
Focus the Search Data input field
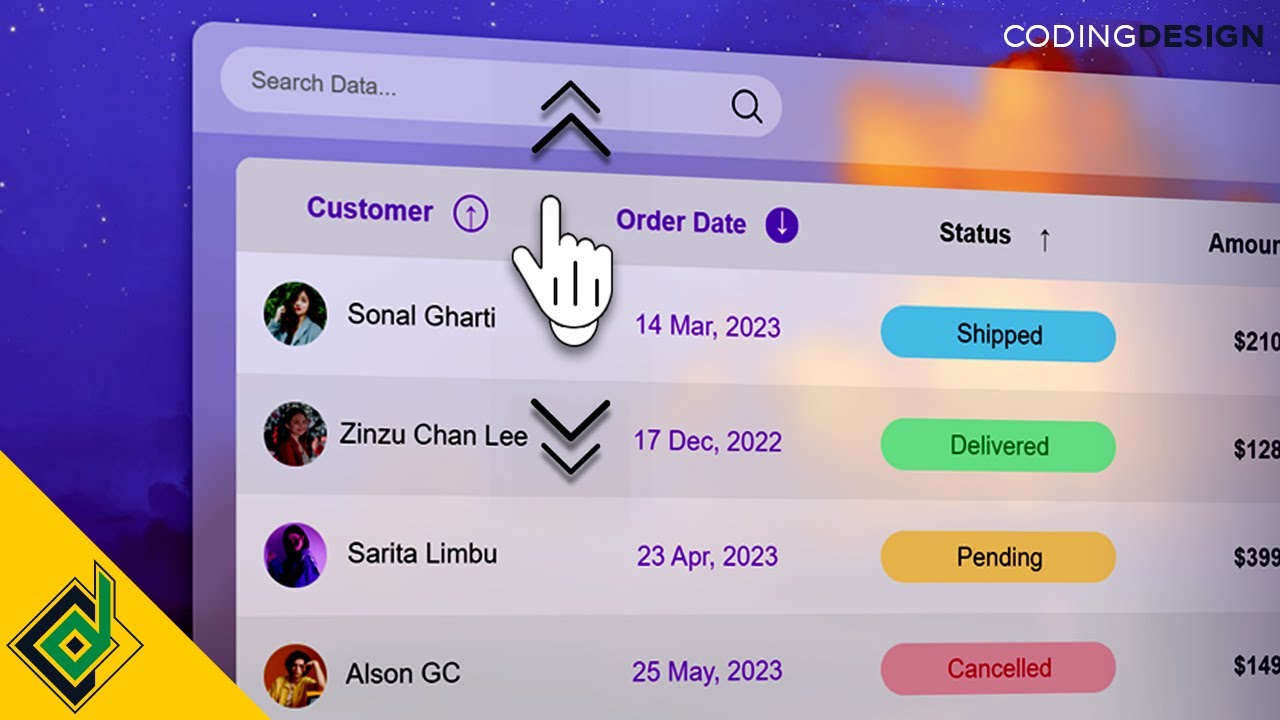[500, 93]
